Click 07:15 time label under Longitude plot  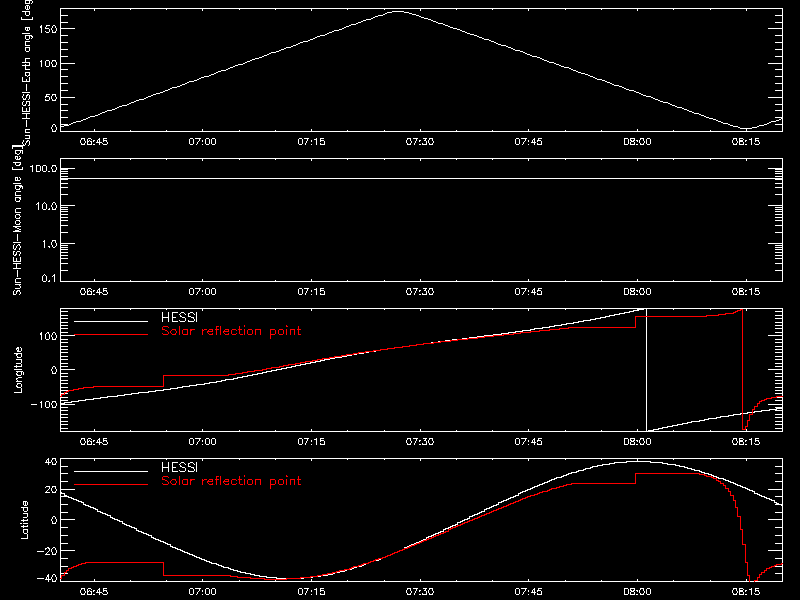pyautogui.click(x=311, y=442)
